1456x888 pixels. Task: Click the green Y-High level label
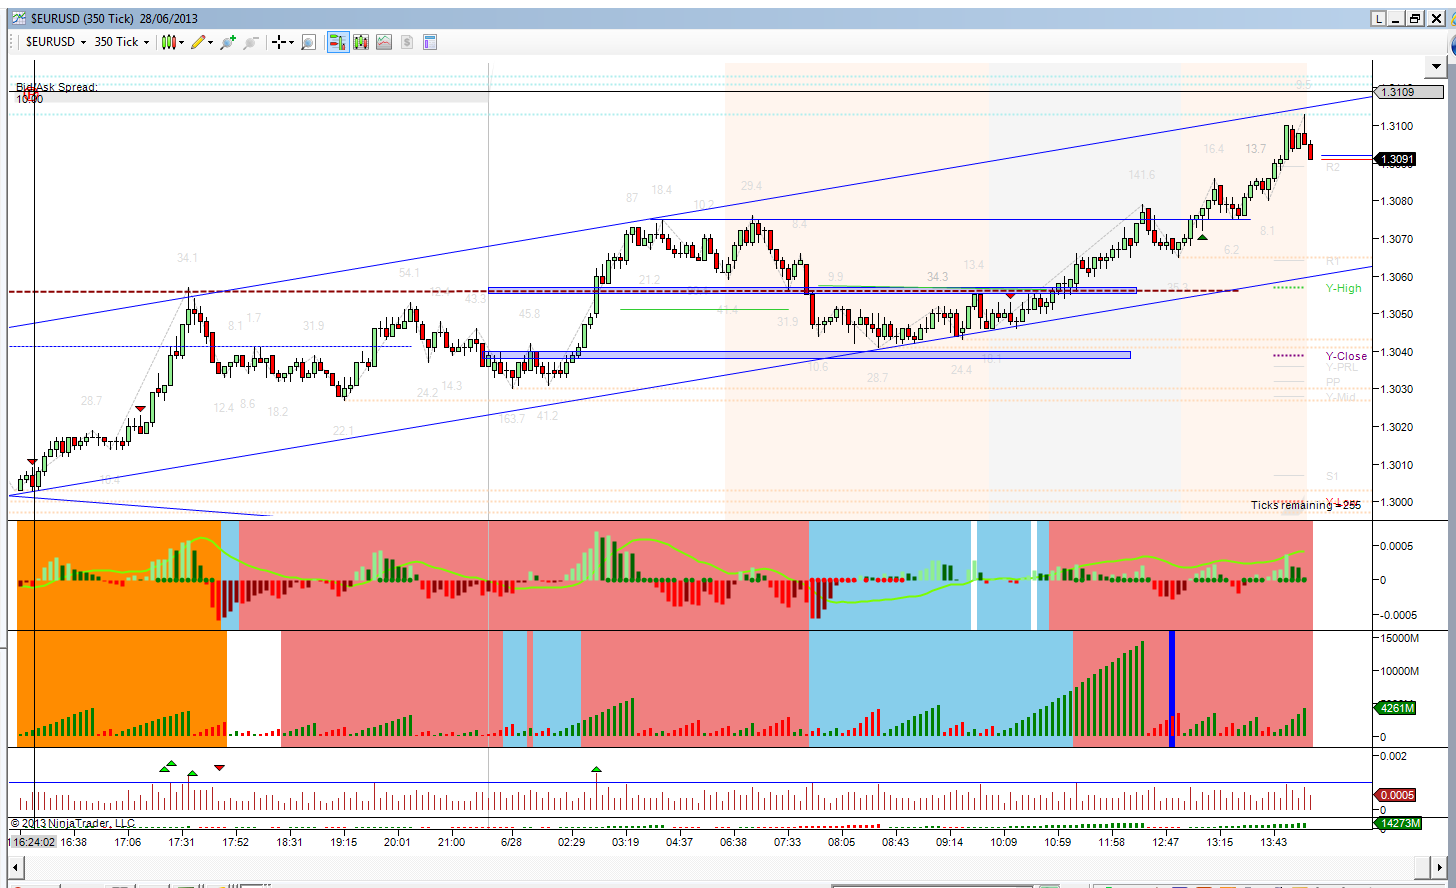pyautogui.click(x=1343, y=288)
